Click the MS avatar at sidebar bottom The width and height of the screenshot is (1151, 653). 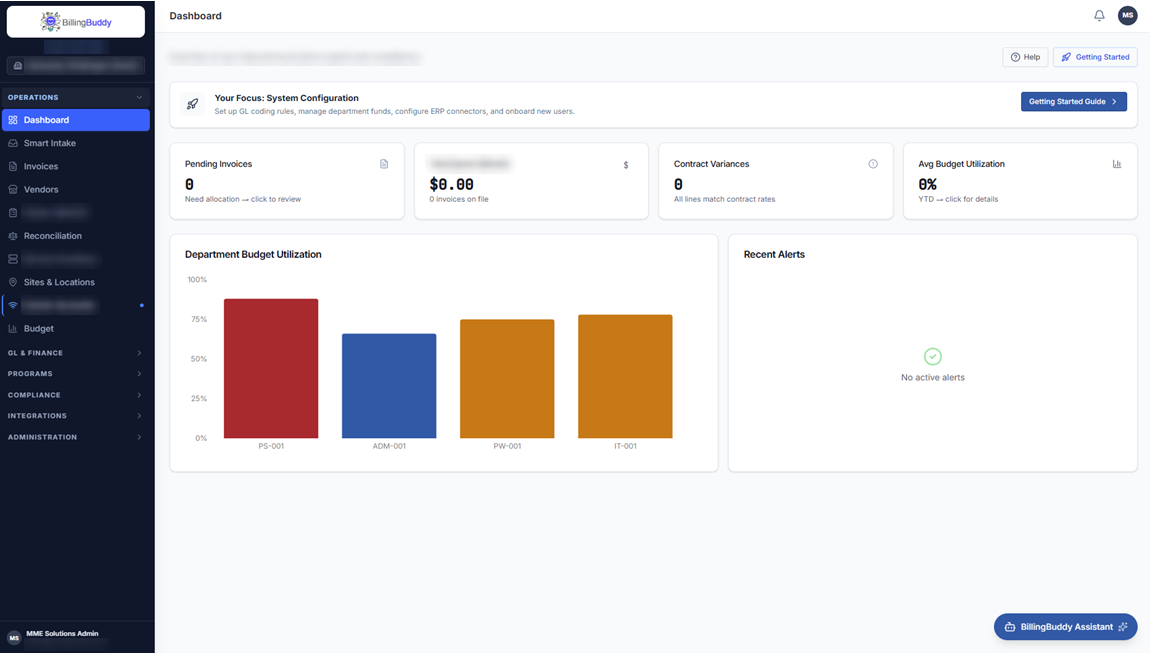(14, 638)
